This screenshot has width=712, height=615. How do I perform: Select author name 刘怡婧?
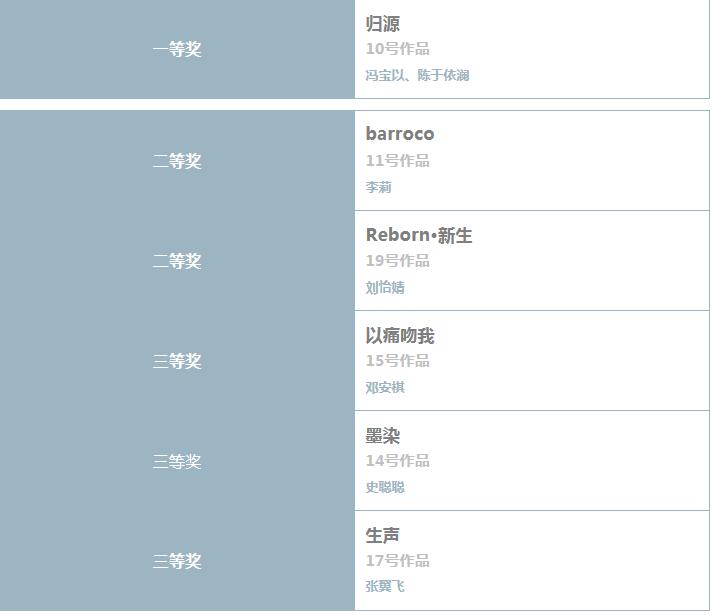pyautogui.click(x=385, y=287)
